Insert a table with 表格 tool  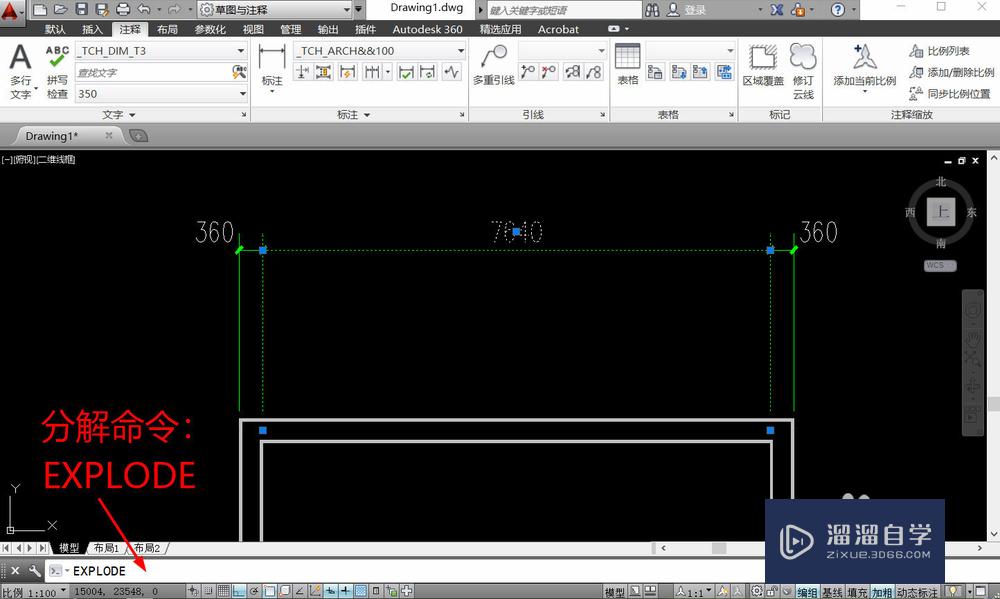pos(628,64)
